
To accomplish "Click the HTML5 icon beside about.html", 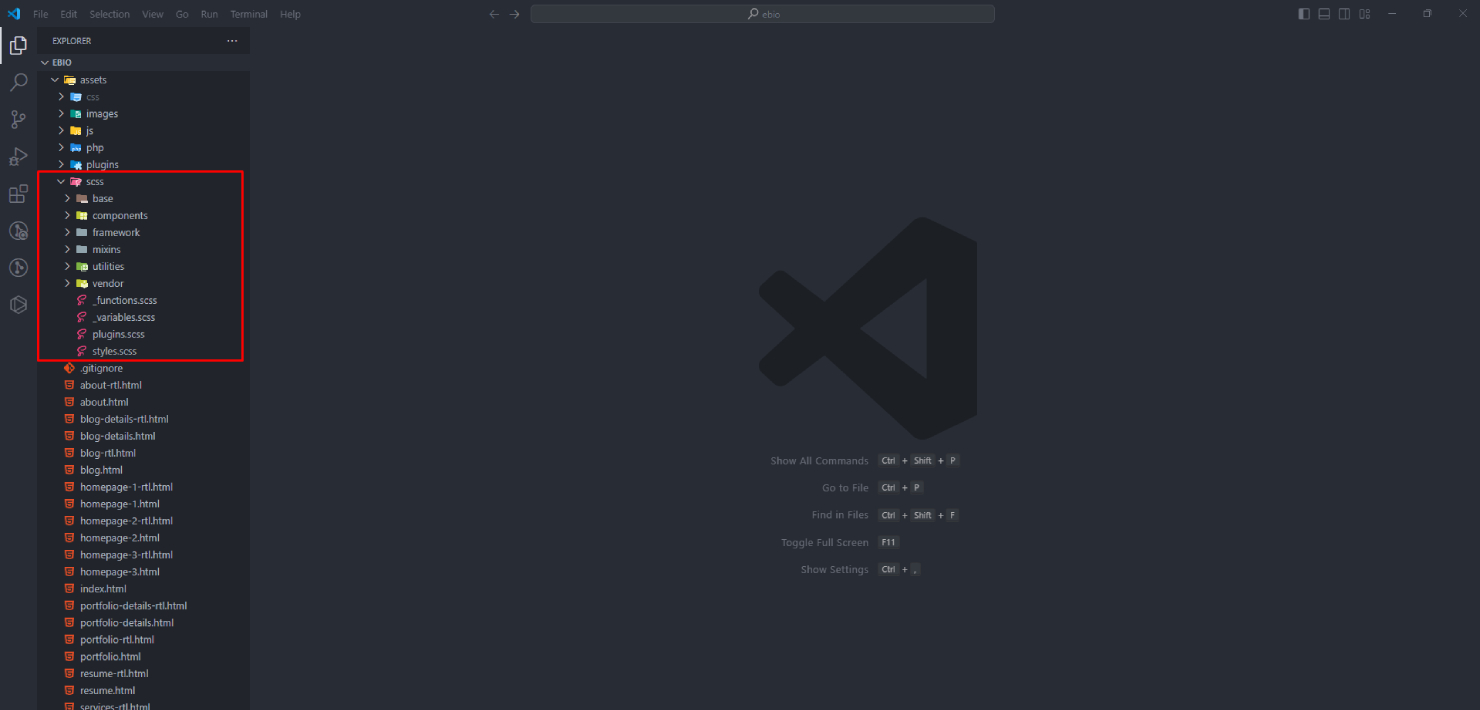I will pyautogui.click(x=69, y=402).
